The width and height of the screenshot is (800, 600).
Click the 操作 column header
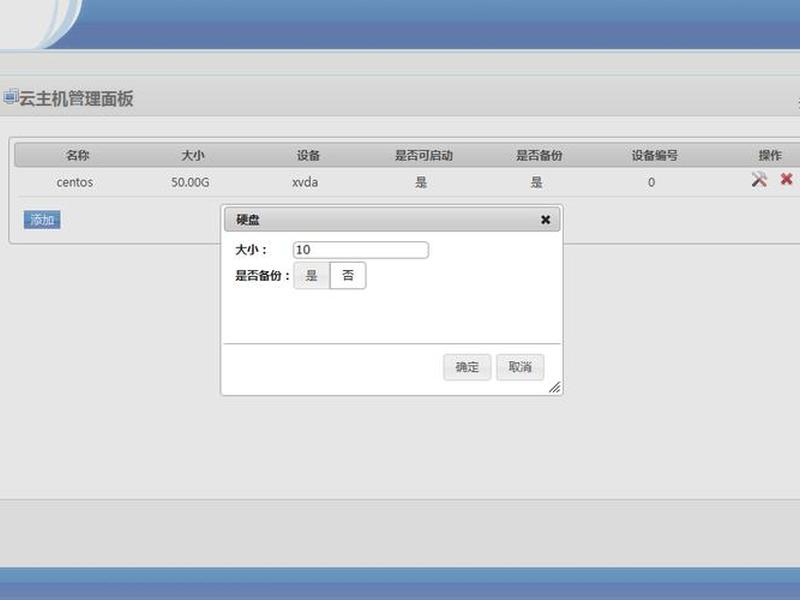[770, 155]
